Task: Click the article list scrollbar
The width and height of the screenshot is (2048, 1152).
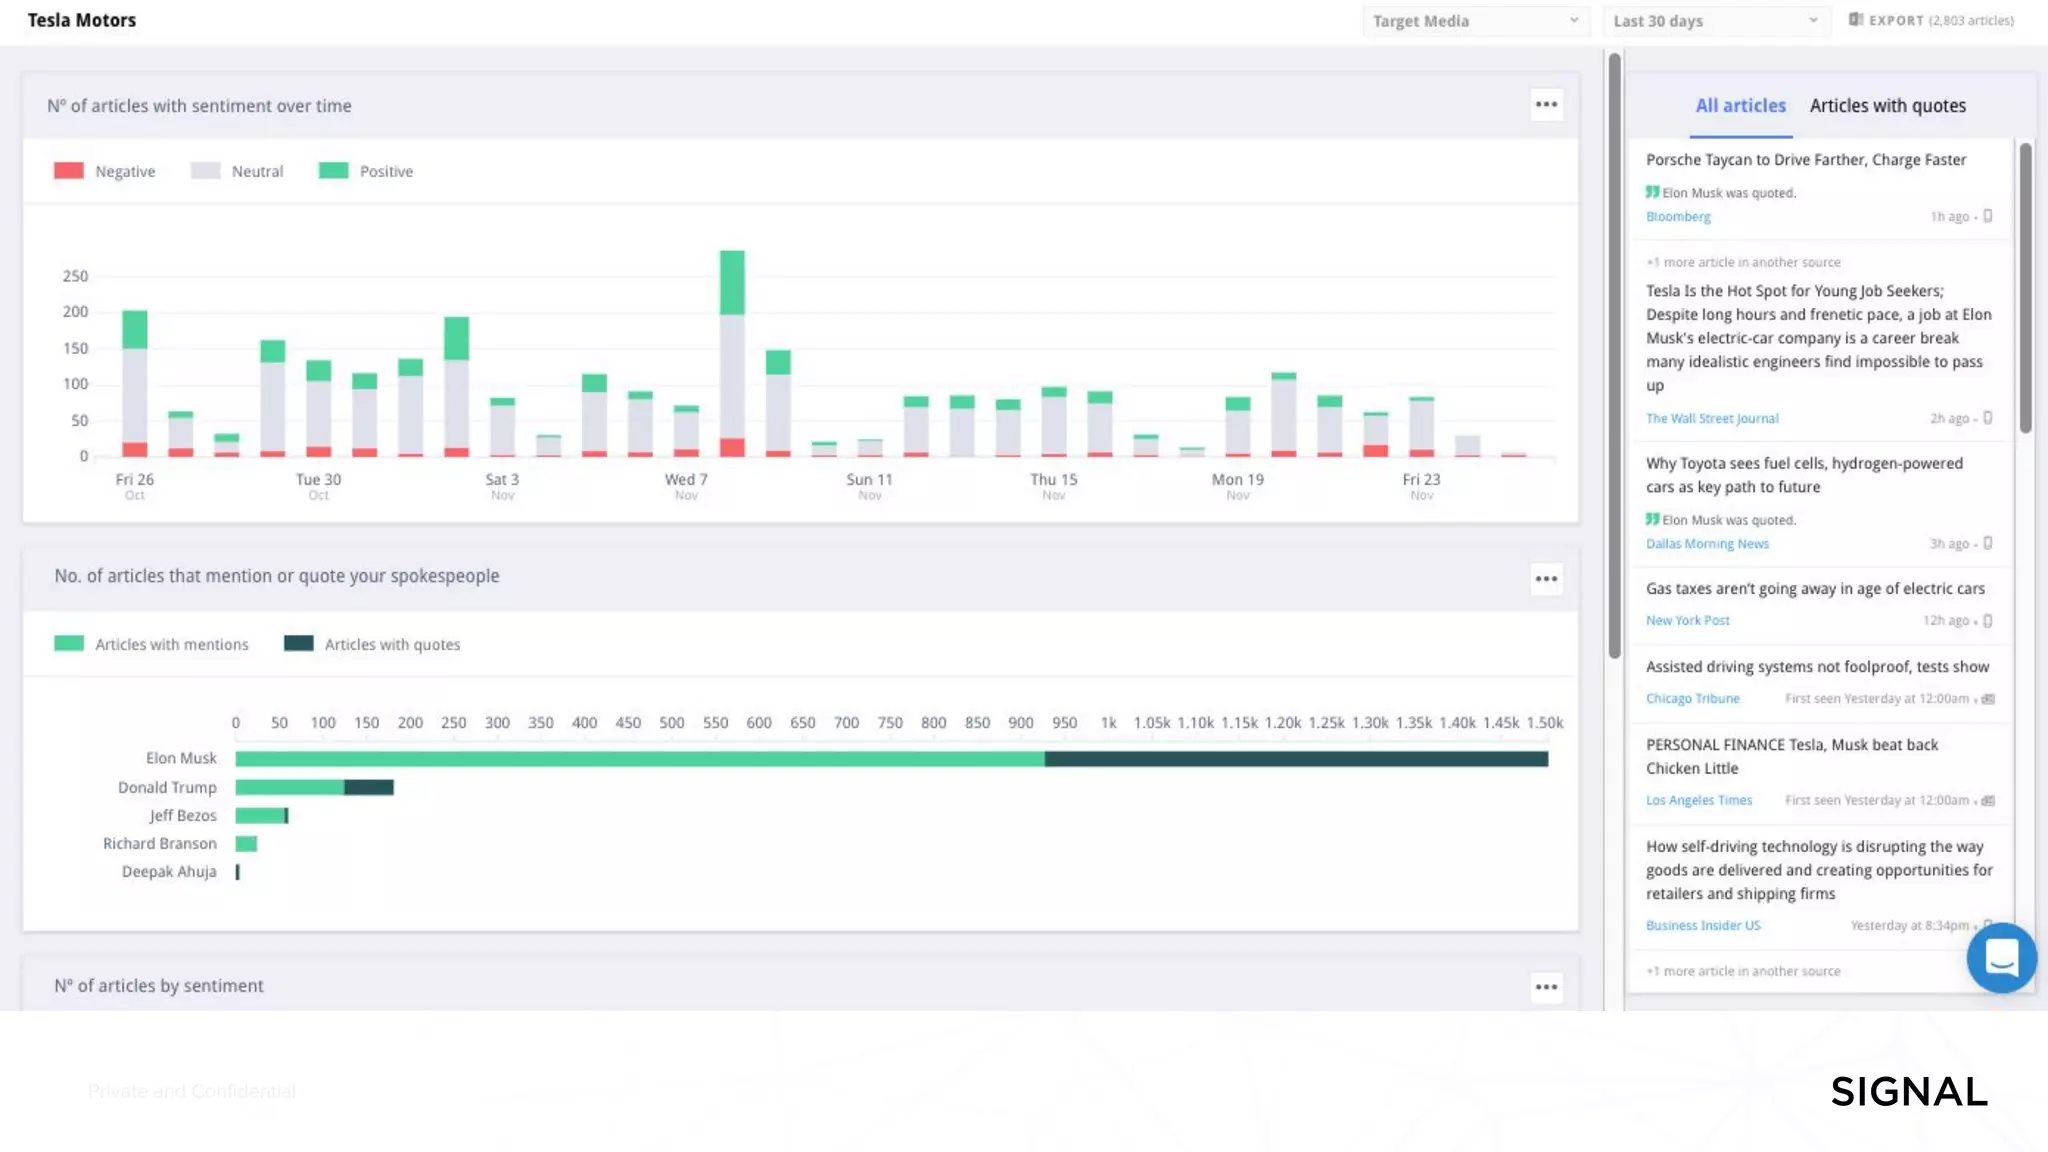Action: (x=2025, y=288)
